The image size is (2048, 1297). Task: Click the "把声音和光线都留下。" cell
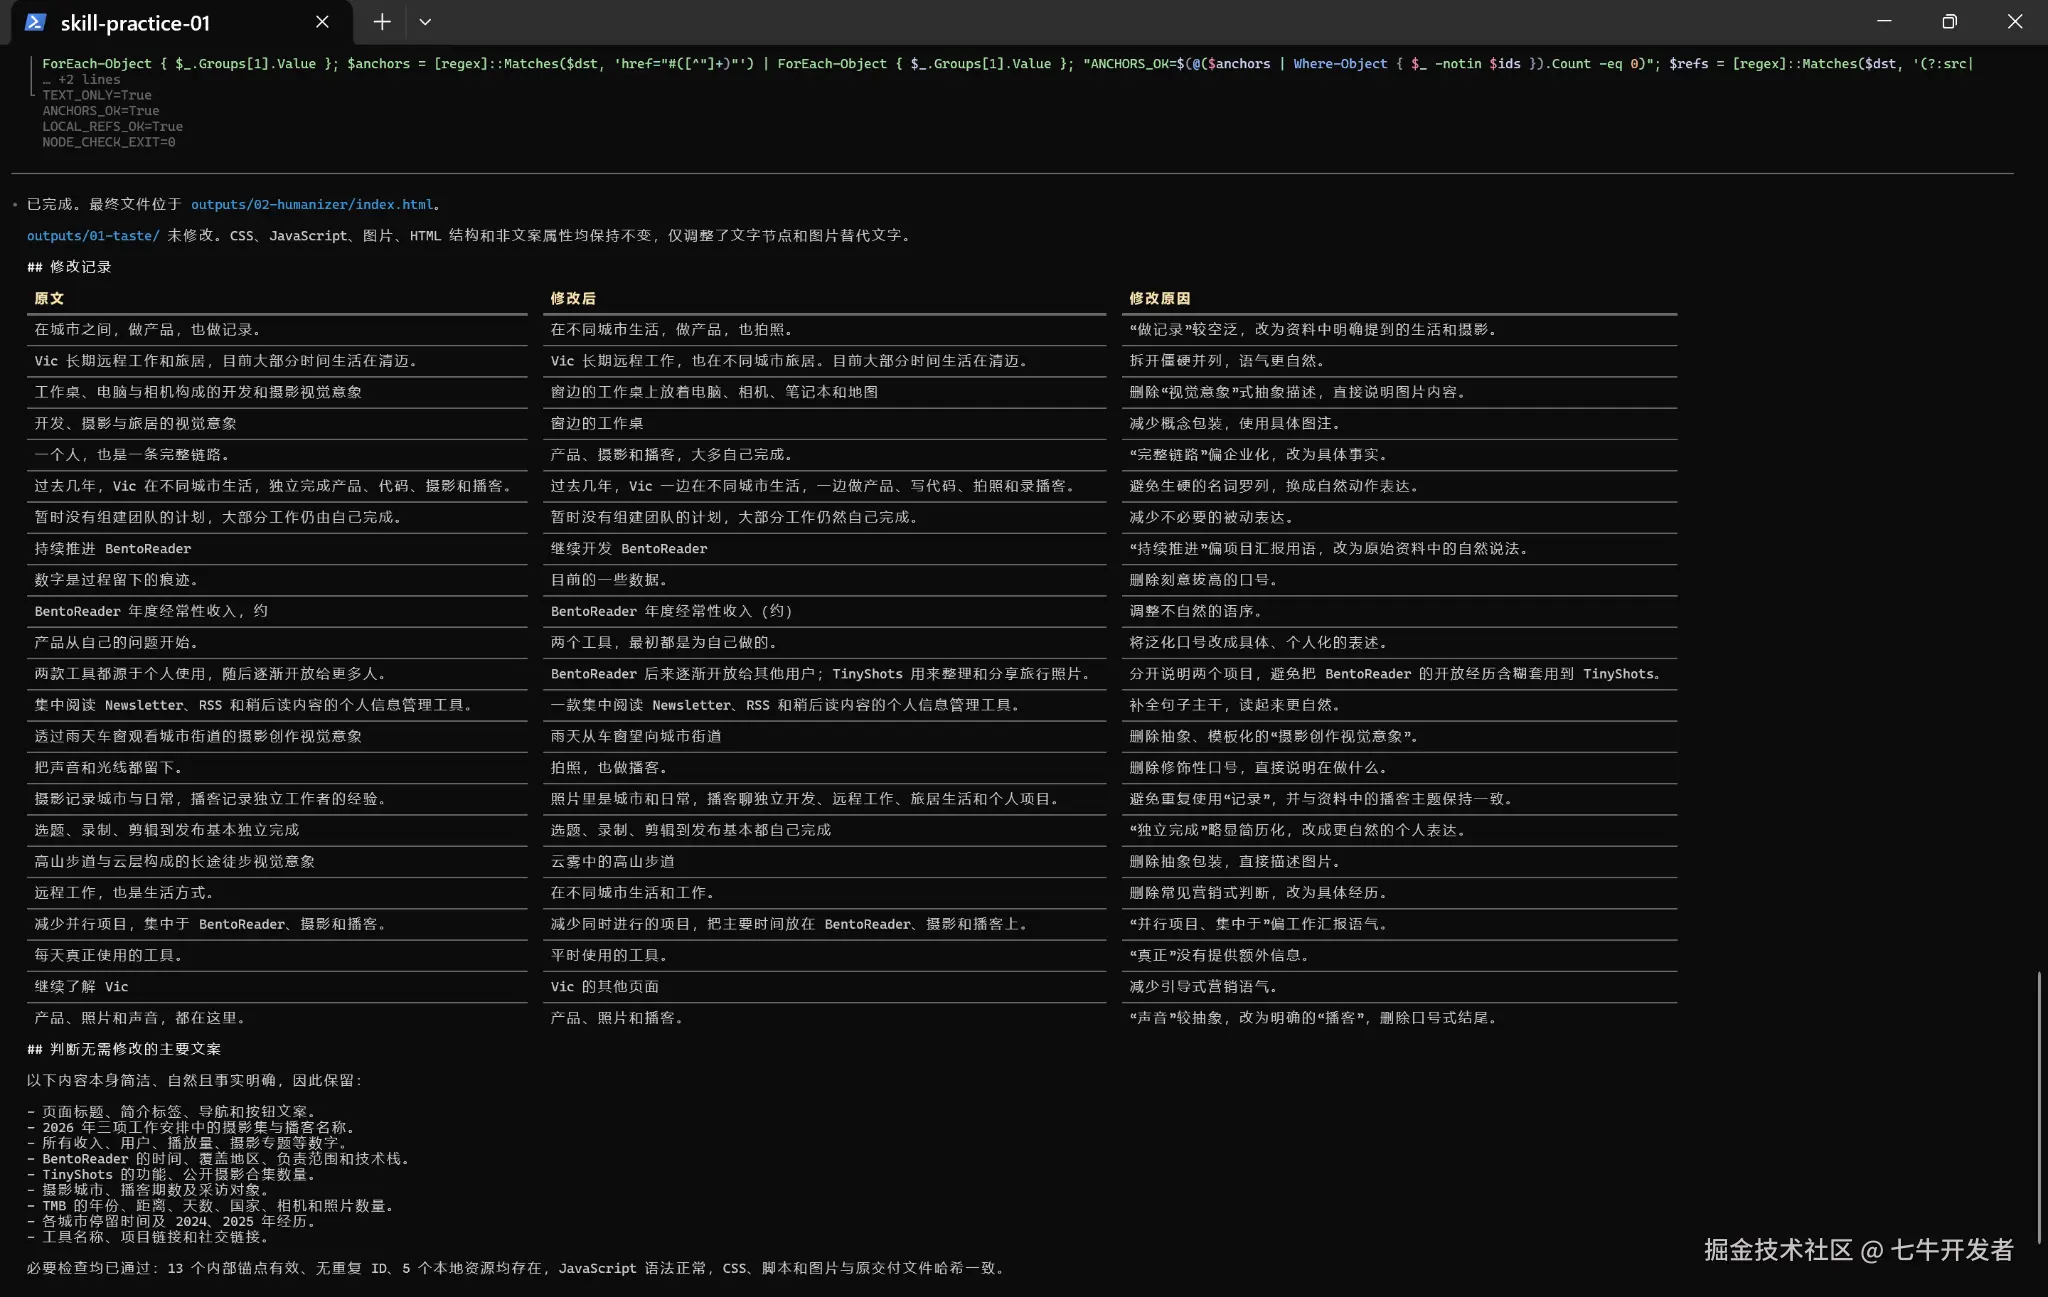click(x=109, y=768)
